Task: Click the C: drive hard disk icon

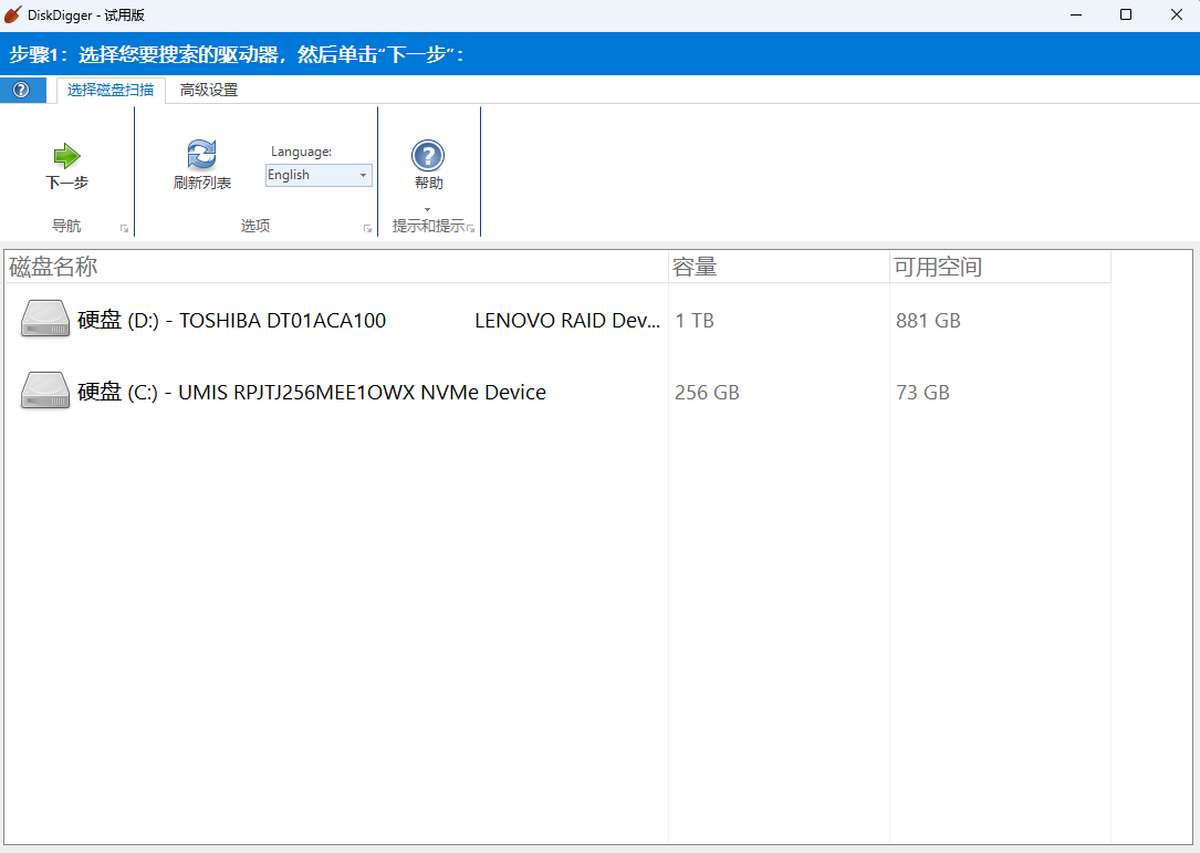Action: tap(45, 392)
